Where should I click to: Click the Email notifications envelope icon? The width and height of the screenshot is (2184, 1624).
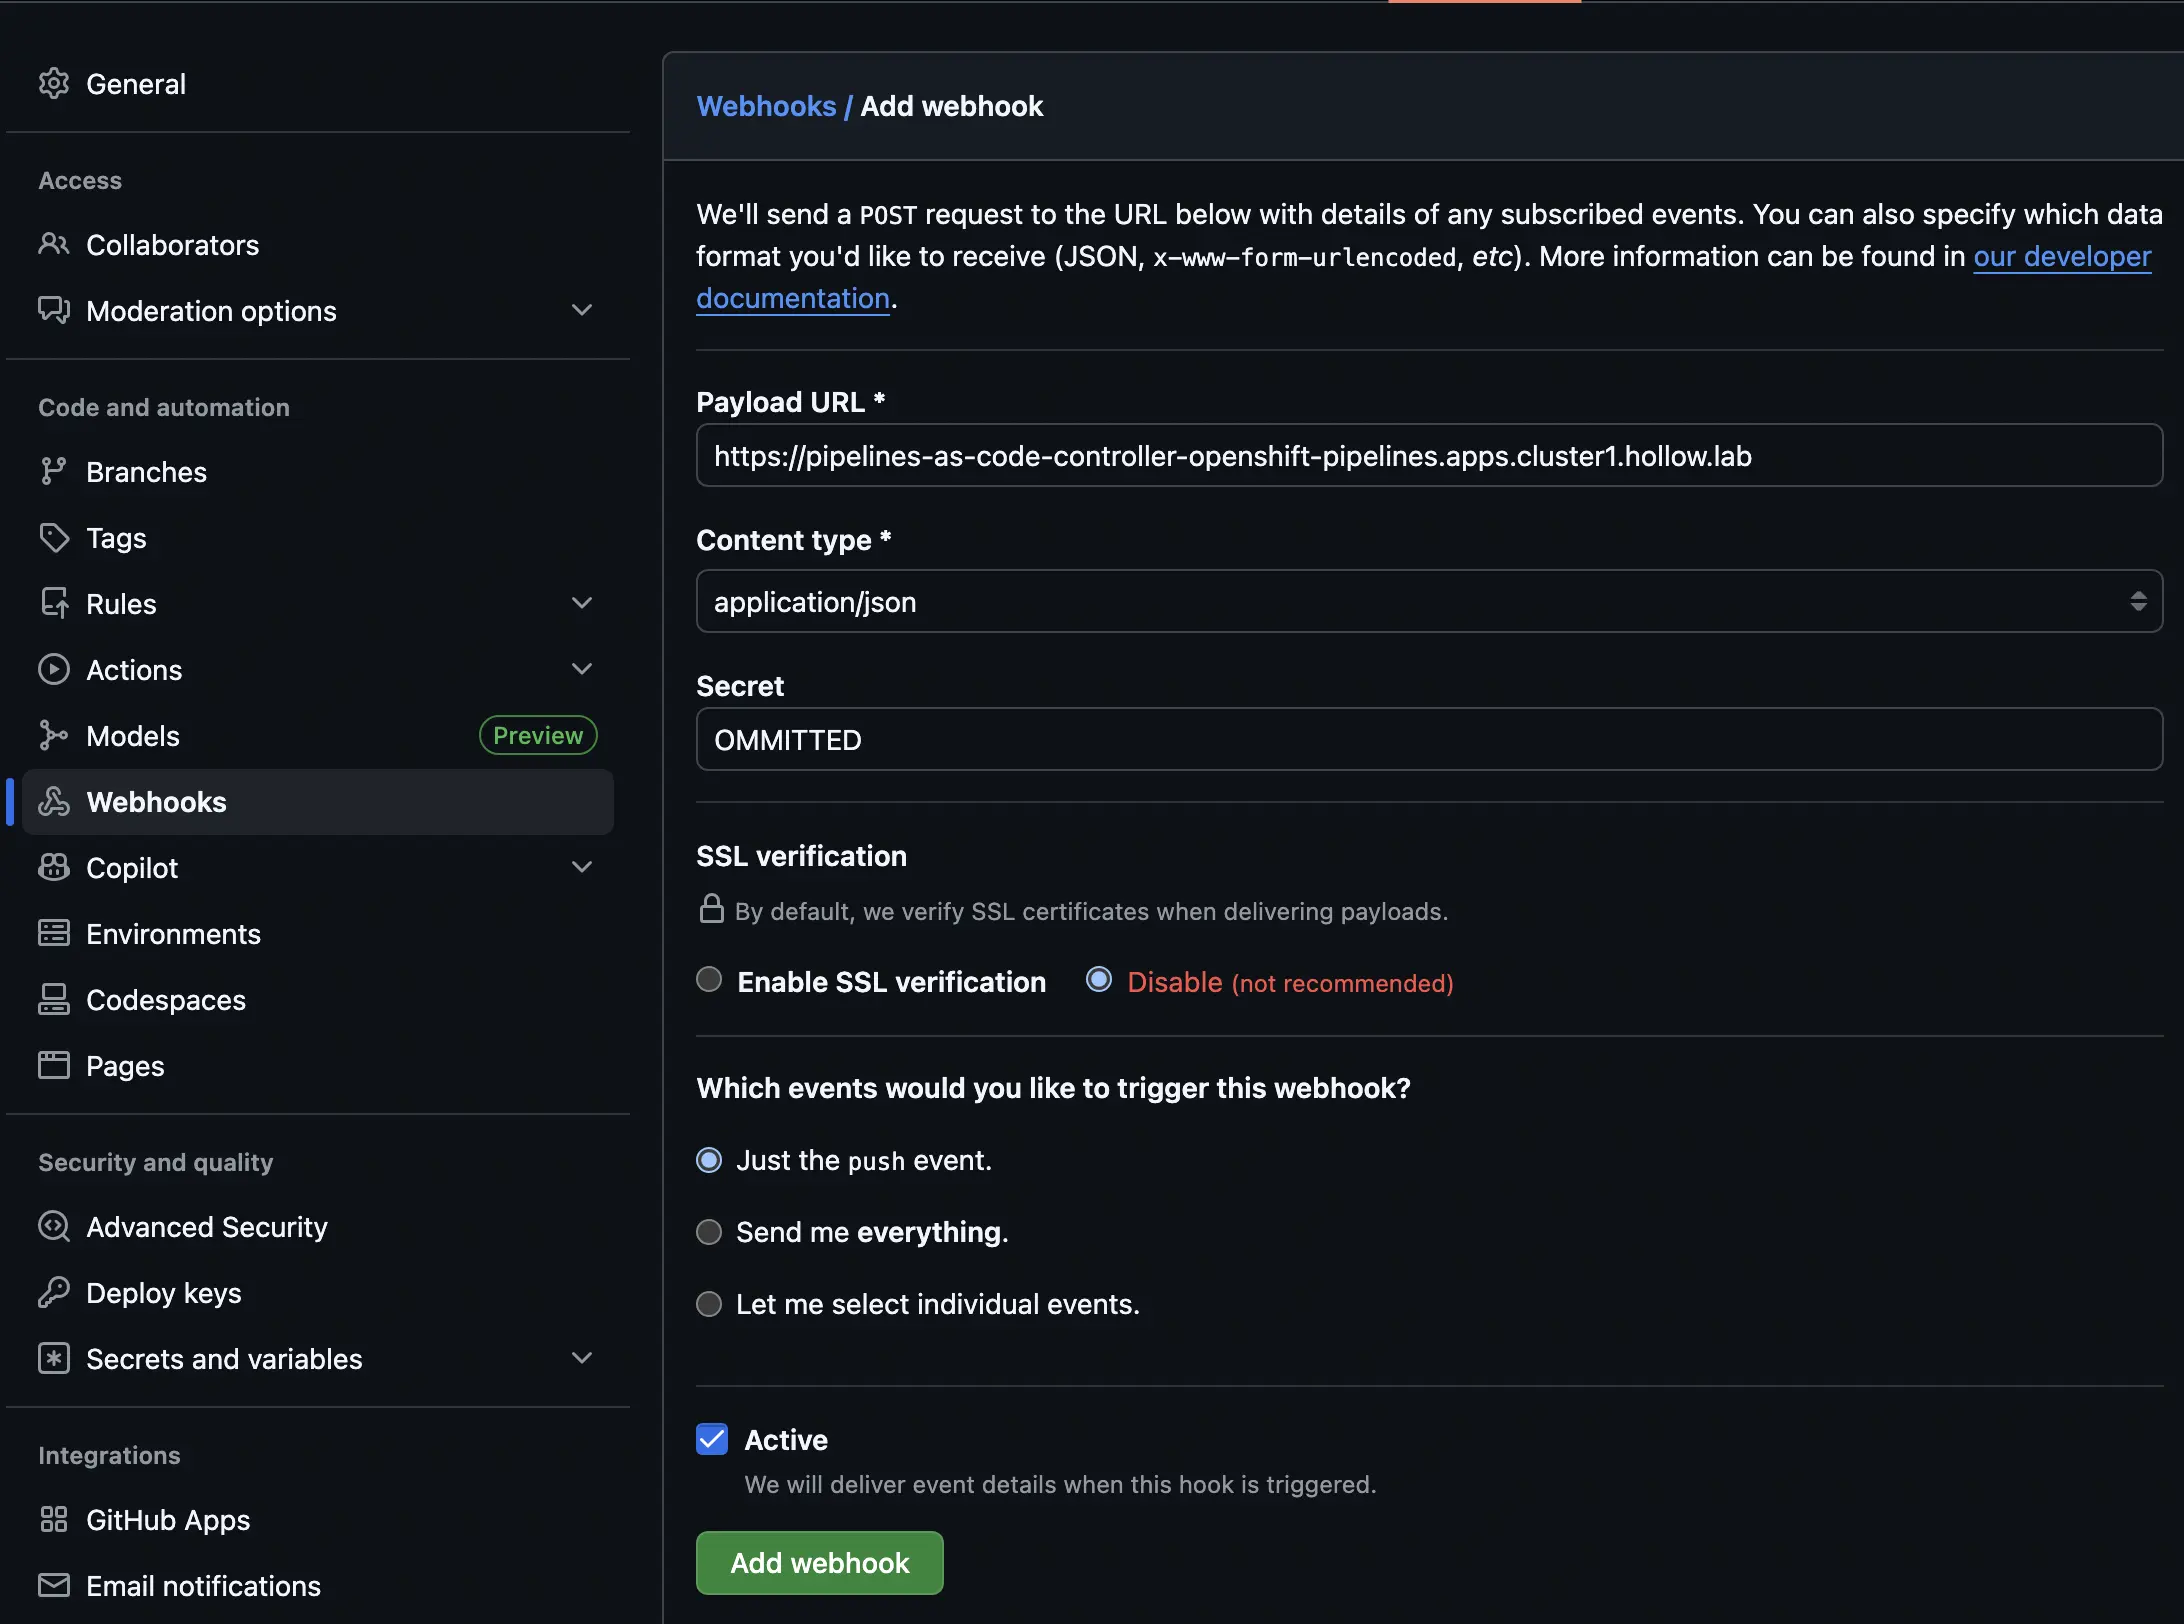coord(54,1585)
